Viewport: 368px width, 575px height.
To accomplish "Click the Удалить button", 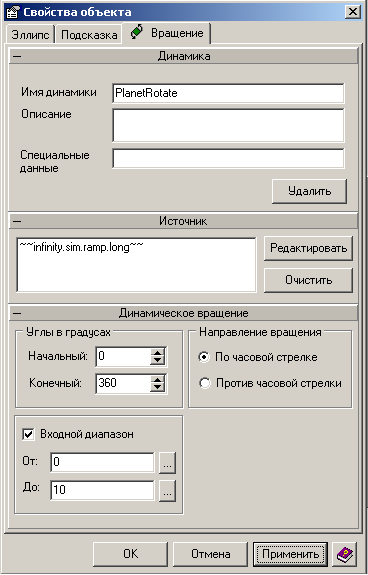I will (309, 191).
